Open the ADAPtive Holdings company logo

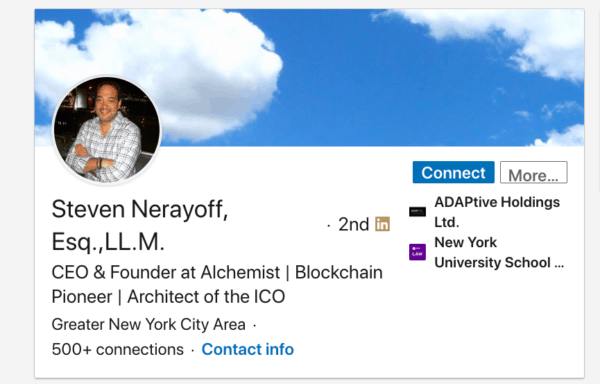point(417,212)
